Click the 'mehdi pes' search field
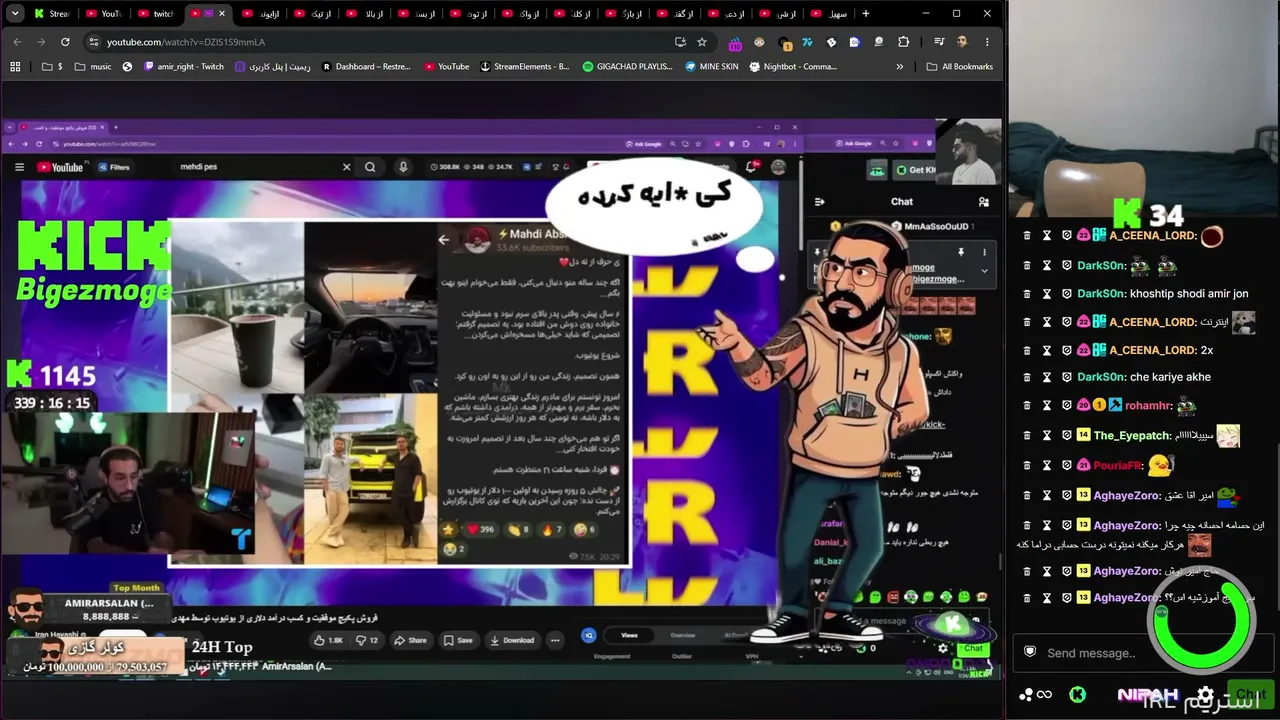Viewport: 1280px width, 720px height. (255, 167)
